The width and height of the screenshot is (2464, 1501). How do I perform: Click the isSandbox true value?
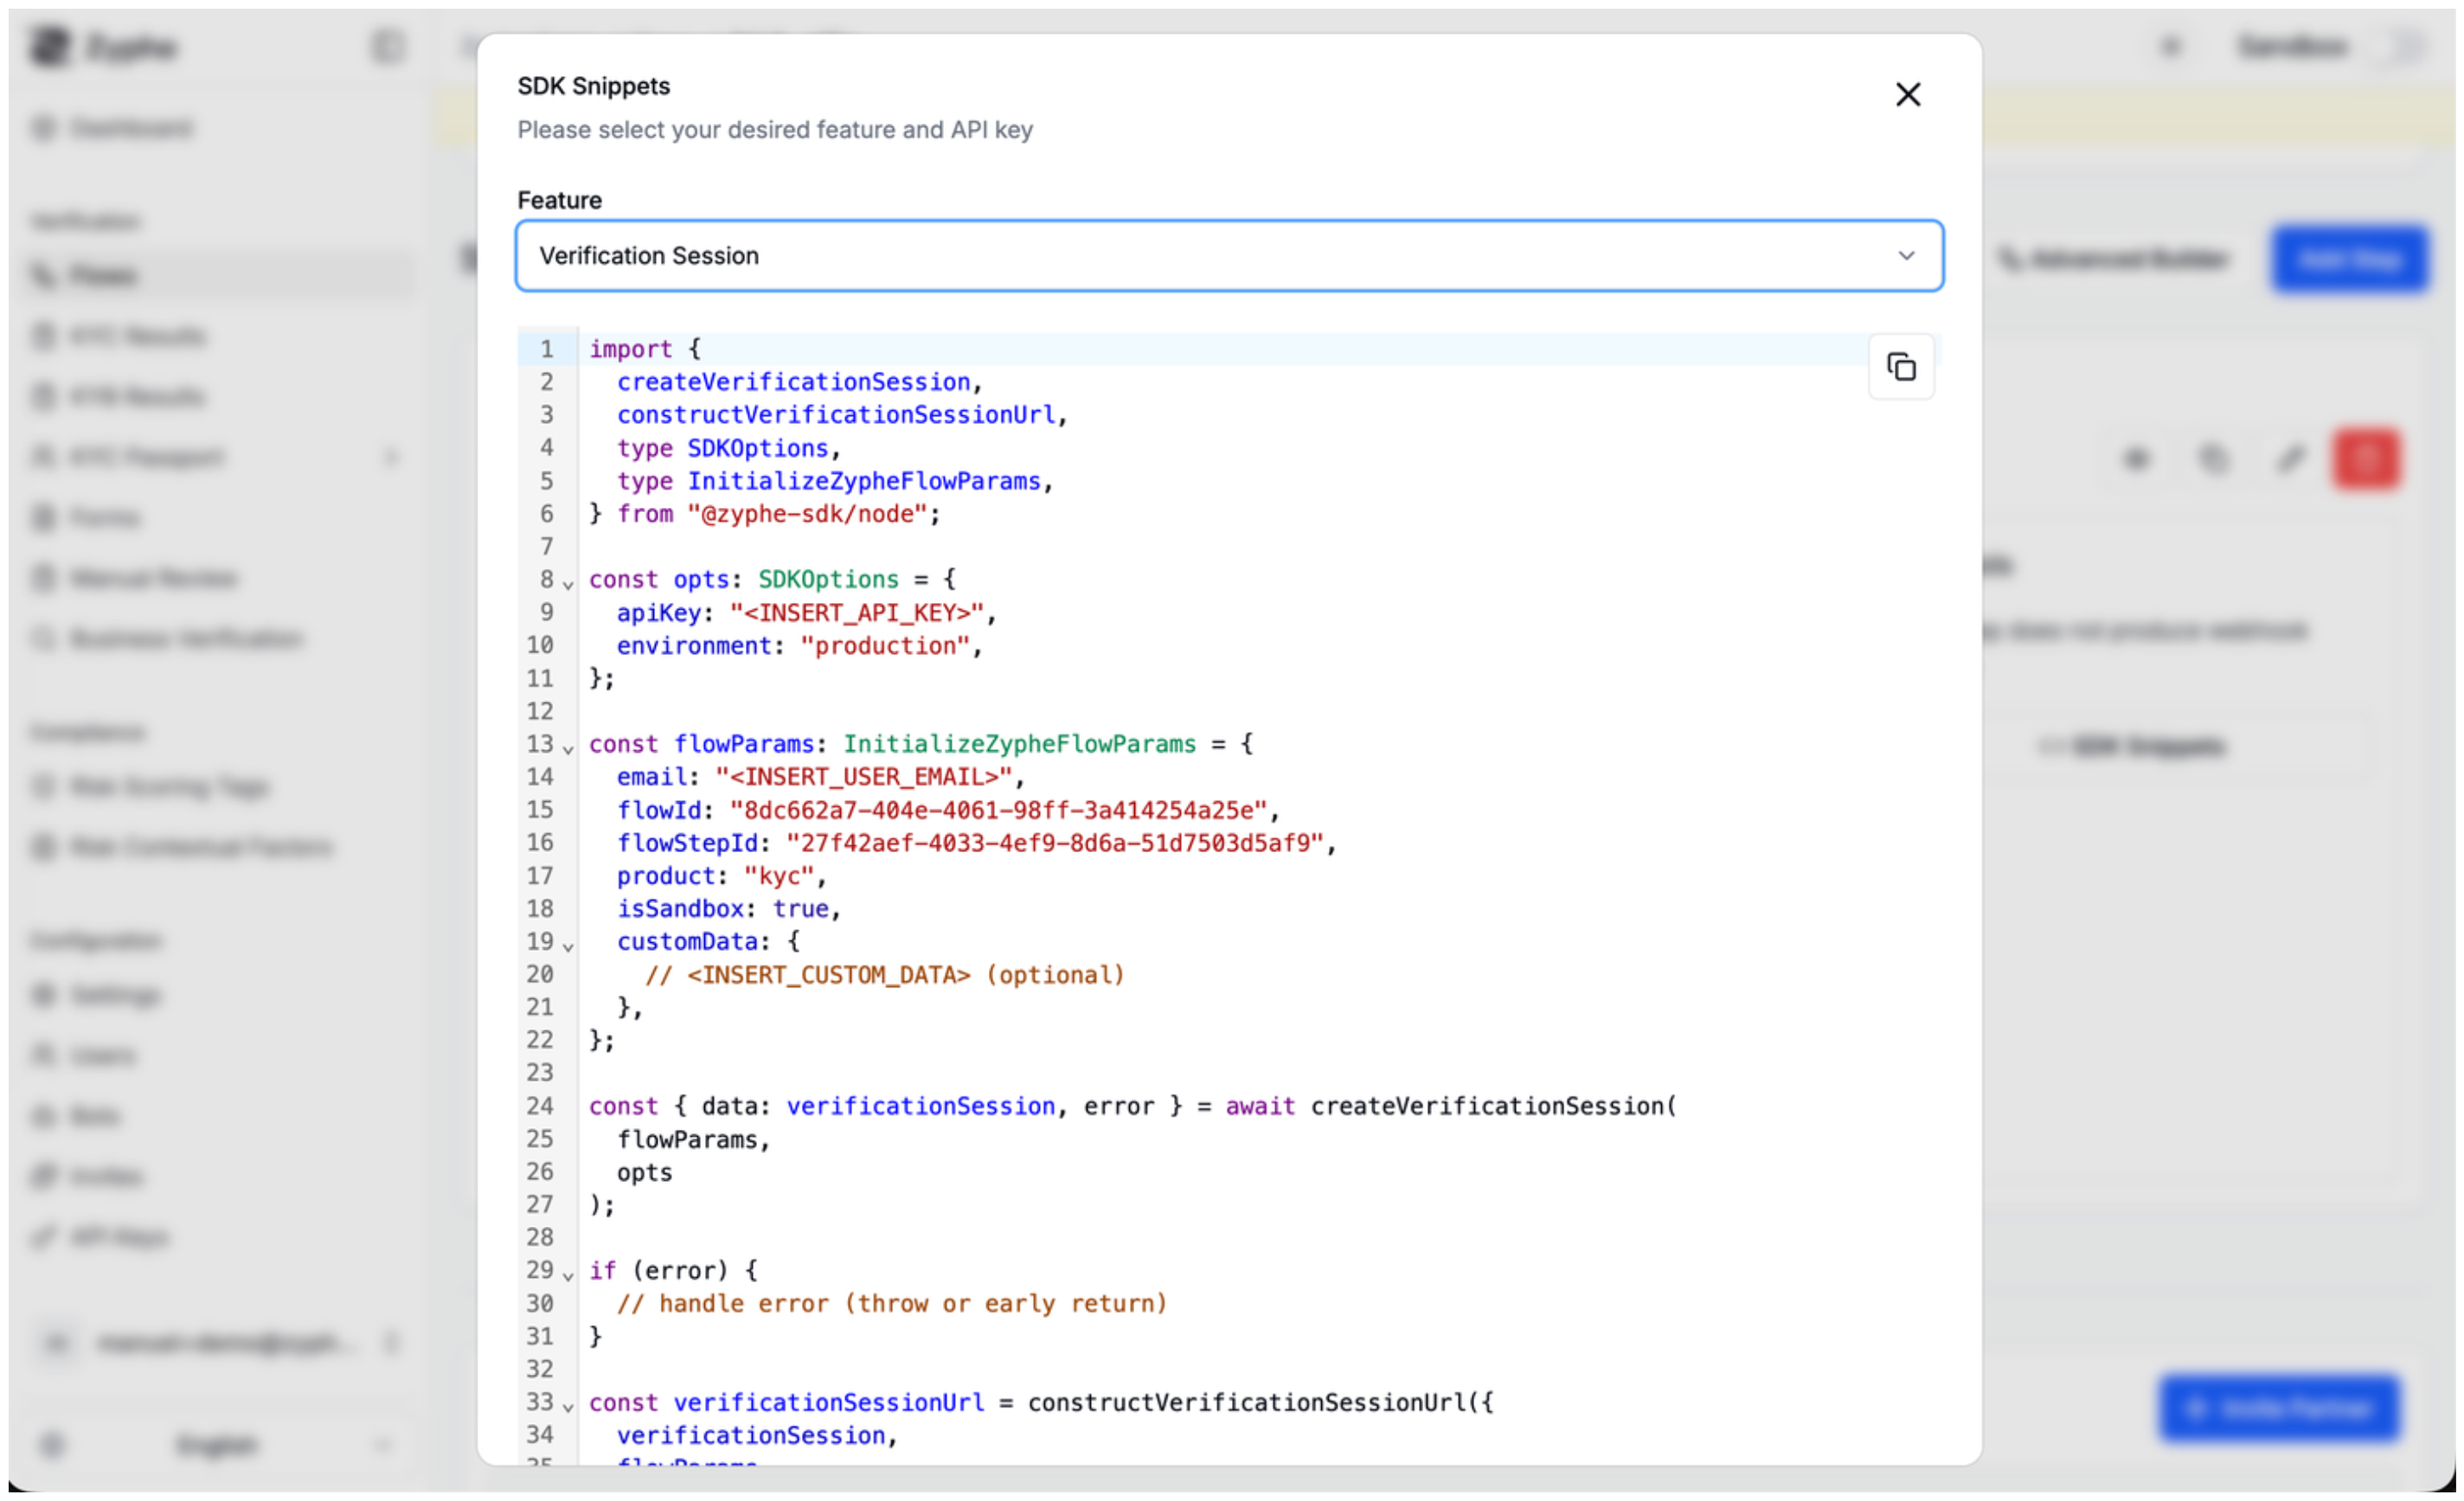[800, 909]
